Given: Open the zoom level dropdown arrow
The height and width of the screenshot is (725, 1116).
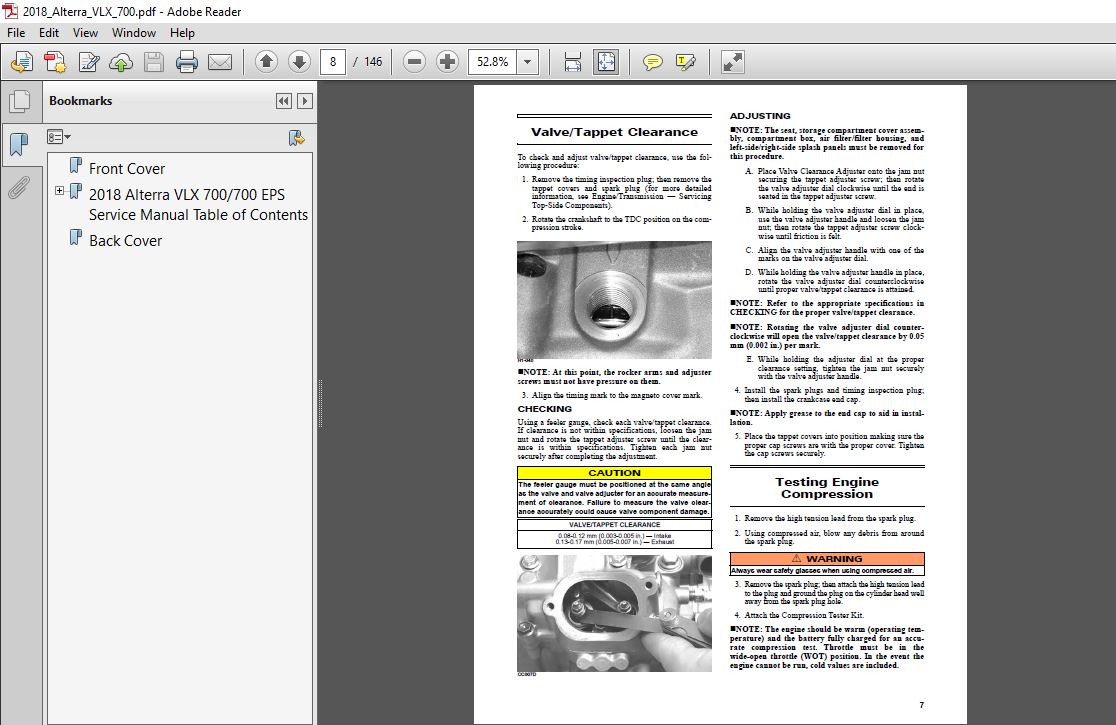Looking at the screenshot, I should point(527,62).
